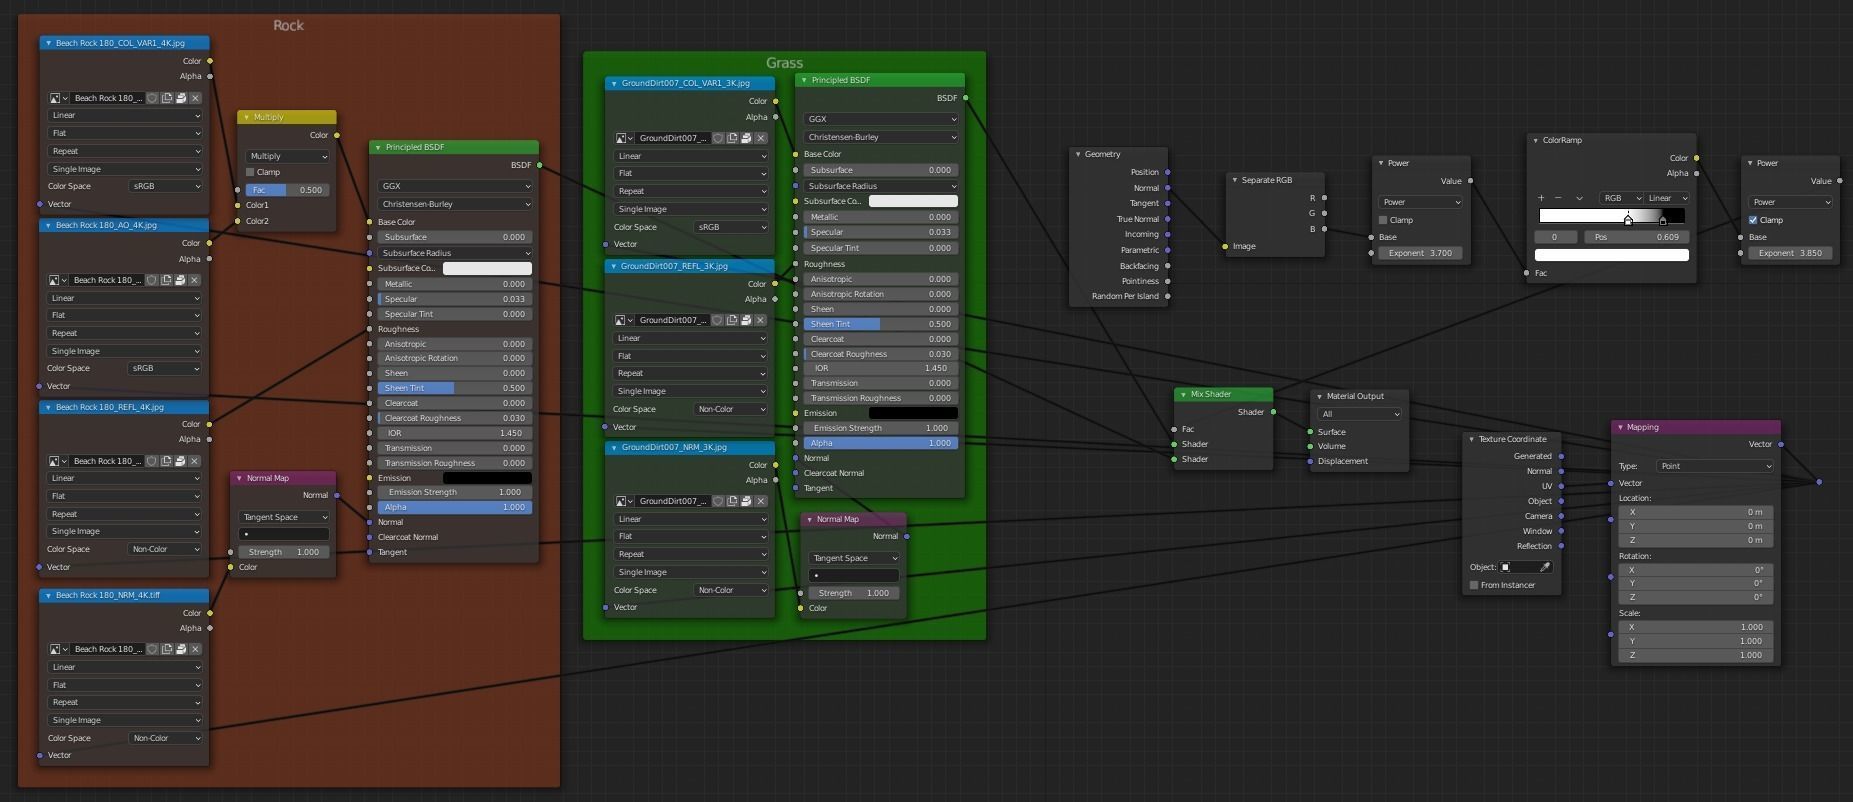Image resolution: width=1853 pixels, height=802 pixels.
Task: Browse images in Beach Rock AO node
Action: 57,280
